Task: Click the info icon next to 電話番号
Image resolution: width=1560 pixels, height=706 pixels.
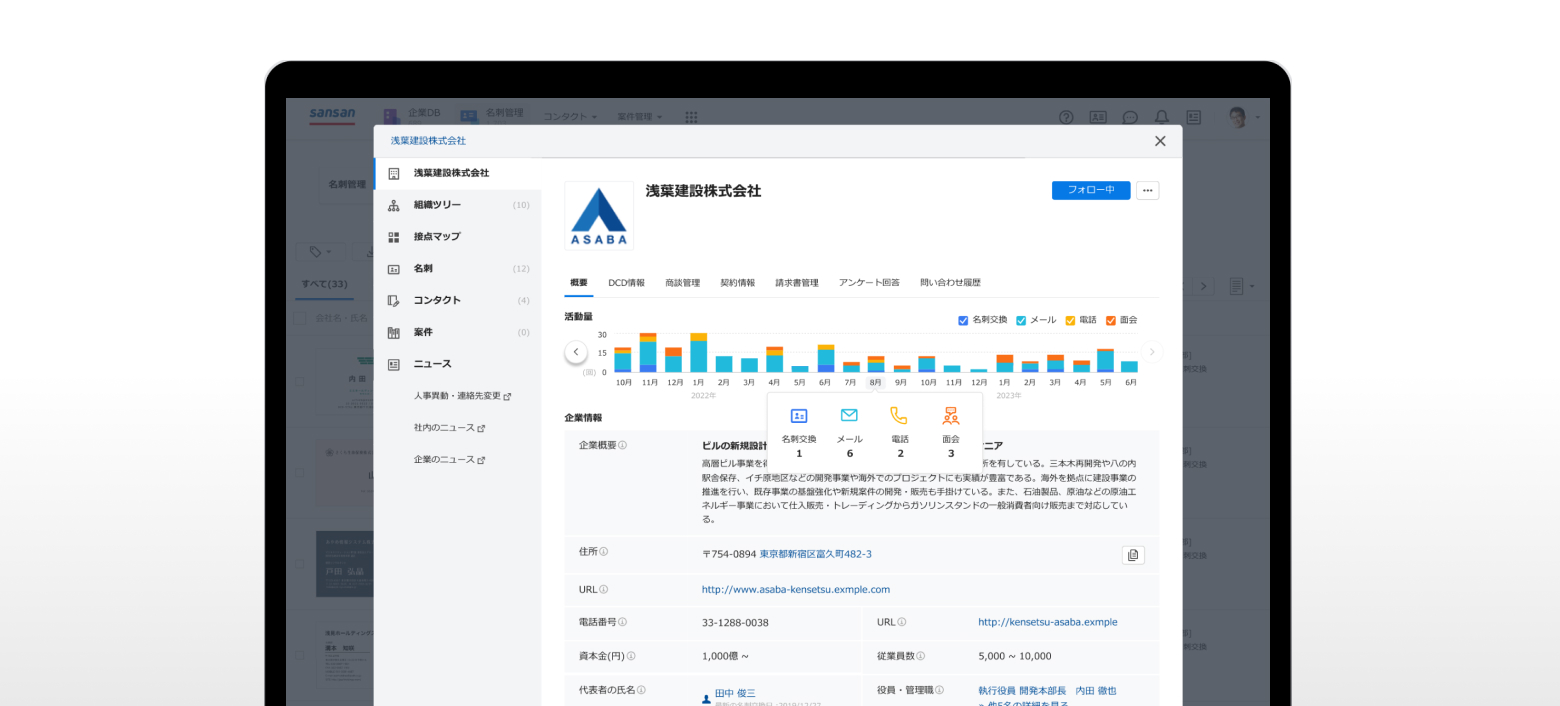Action: 622,622
